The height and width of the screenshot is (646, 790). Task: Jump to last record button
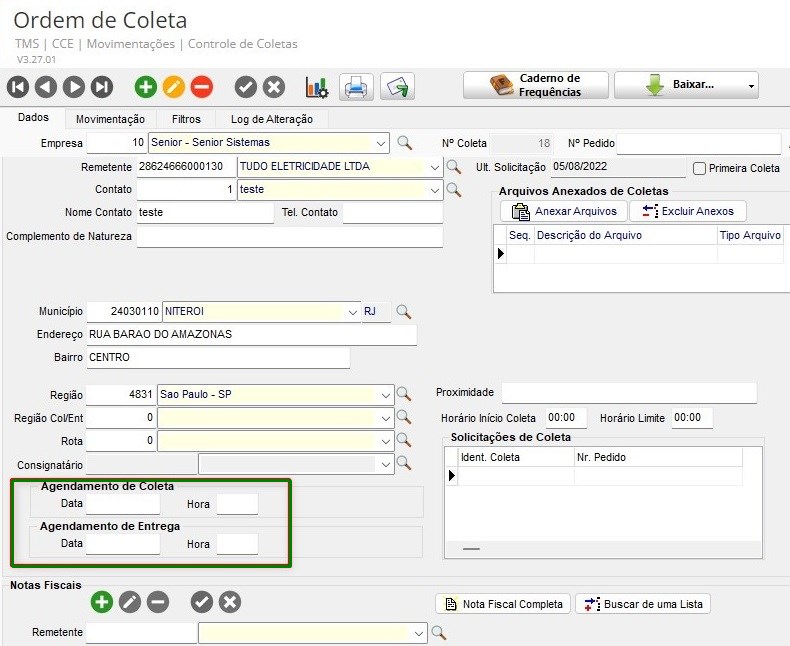pos(102,87)
